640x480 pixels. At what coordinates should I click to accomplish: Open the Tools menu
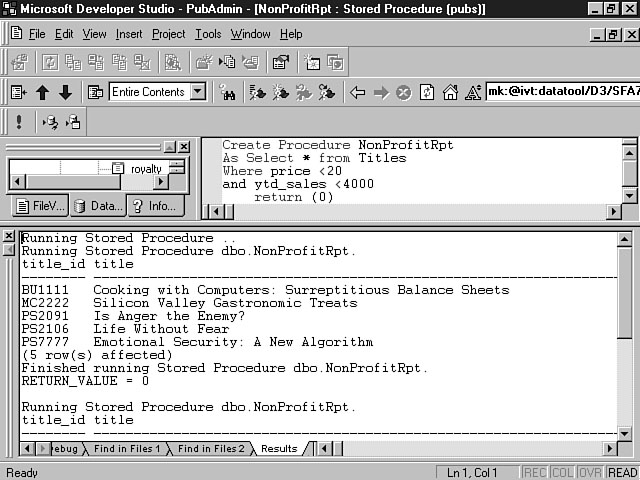click(x=208, y=34)
